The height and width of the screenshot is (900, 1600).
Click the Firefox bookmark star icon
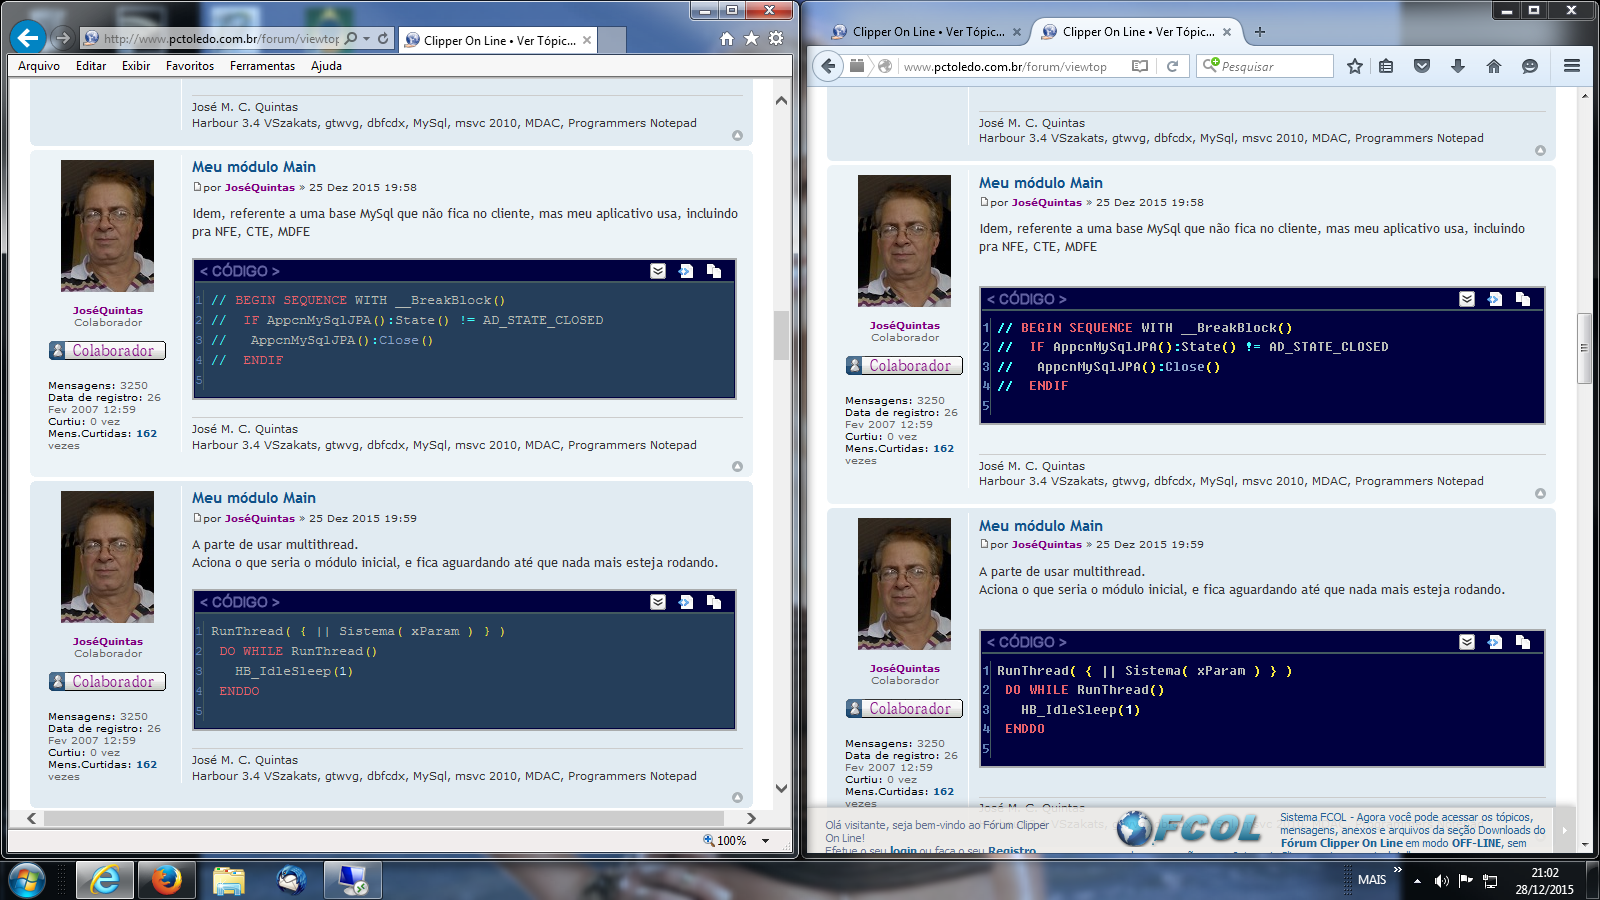1354,66
